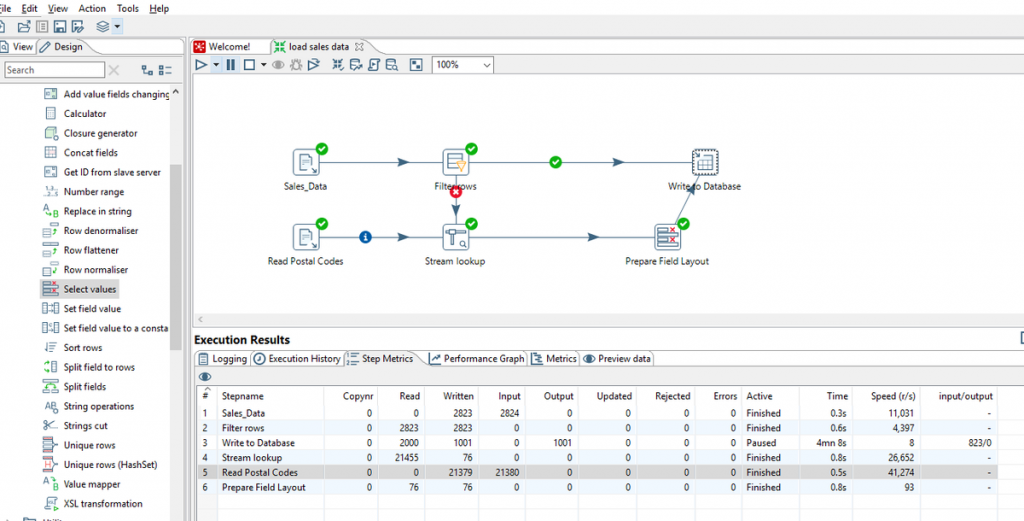Click the explore repository icon

pos(42,26)
